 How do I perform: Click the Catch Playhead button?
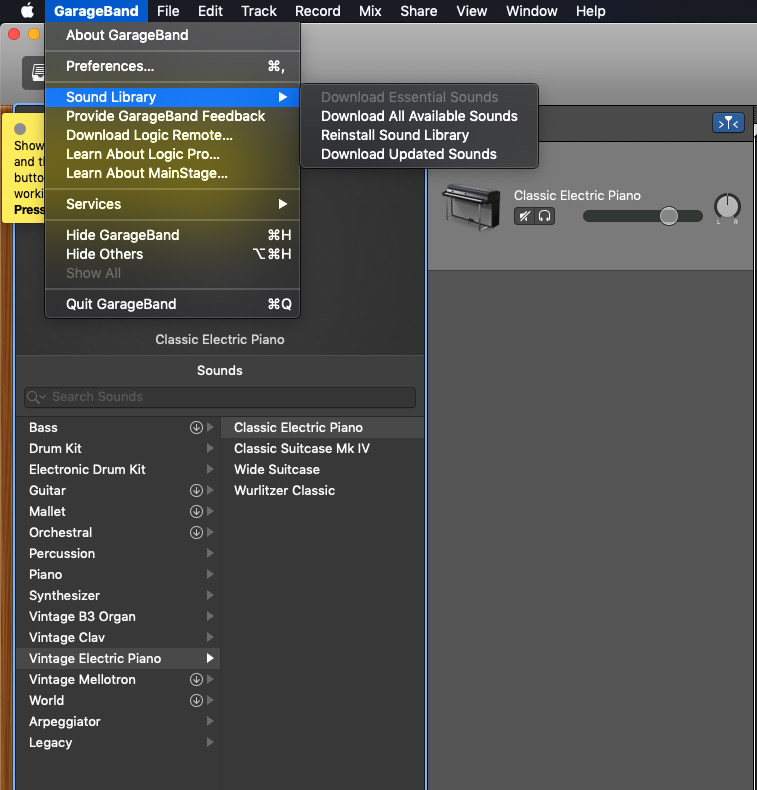coord(728,123)
